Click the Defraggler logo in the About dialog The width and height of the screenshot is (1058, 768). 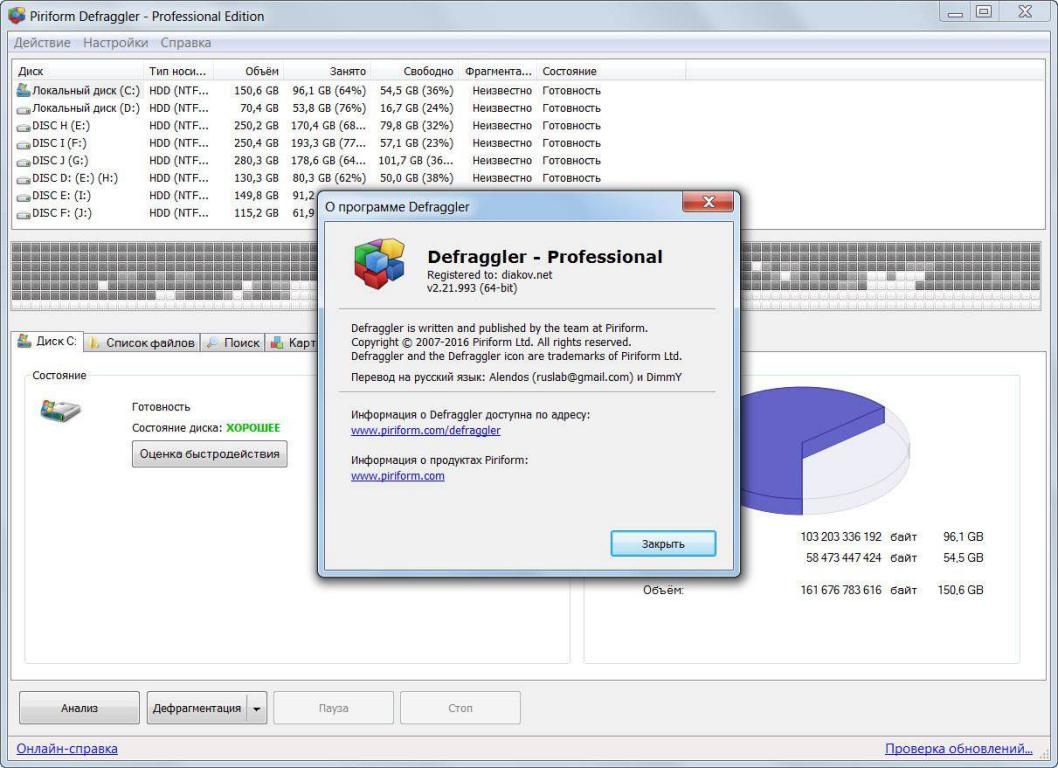tap(379, 264)
